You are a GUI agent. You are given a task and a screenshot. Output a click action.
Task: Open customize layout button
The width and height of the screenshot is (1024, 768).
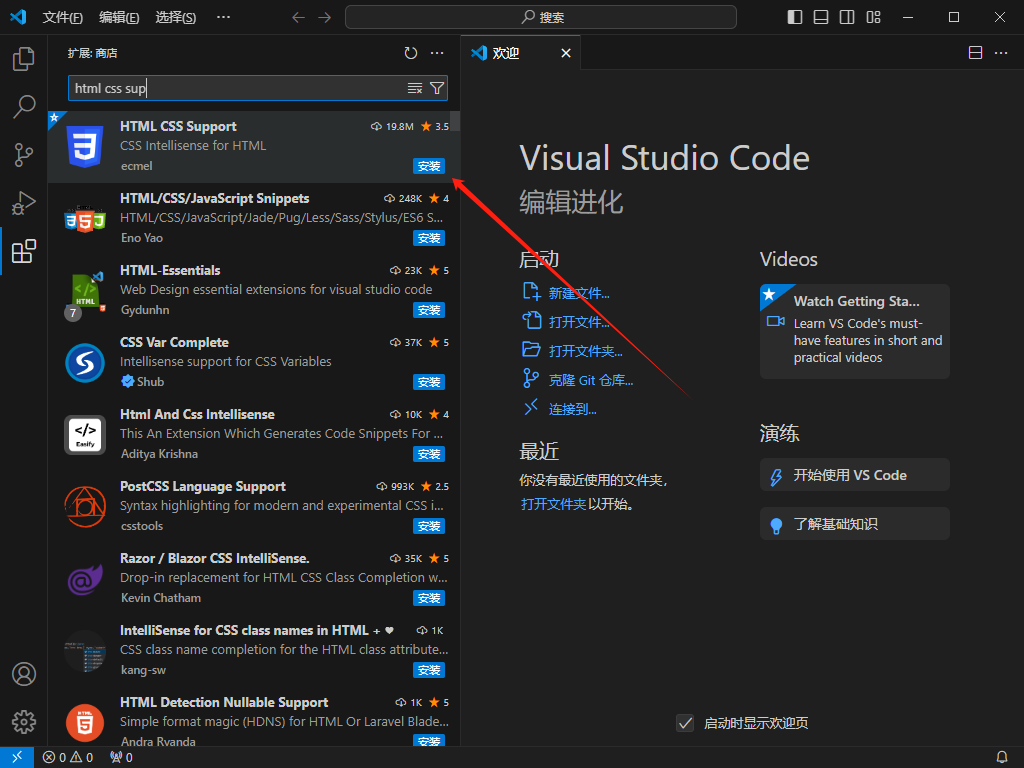874,17
